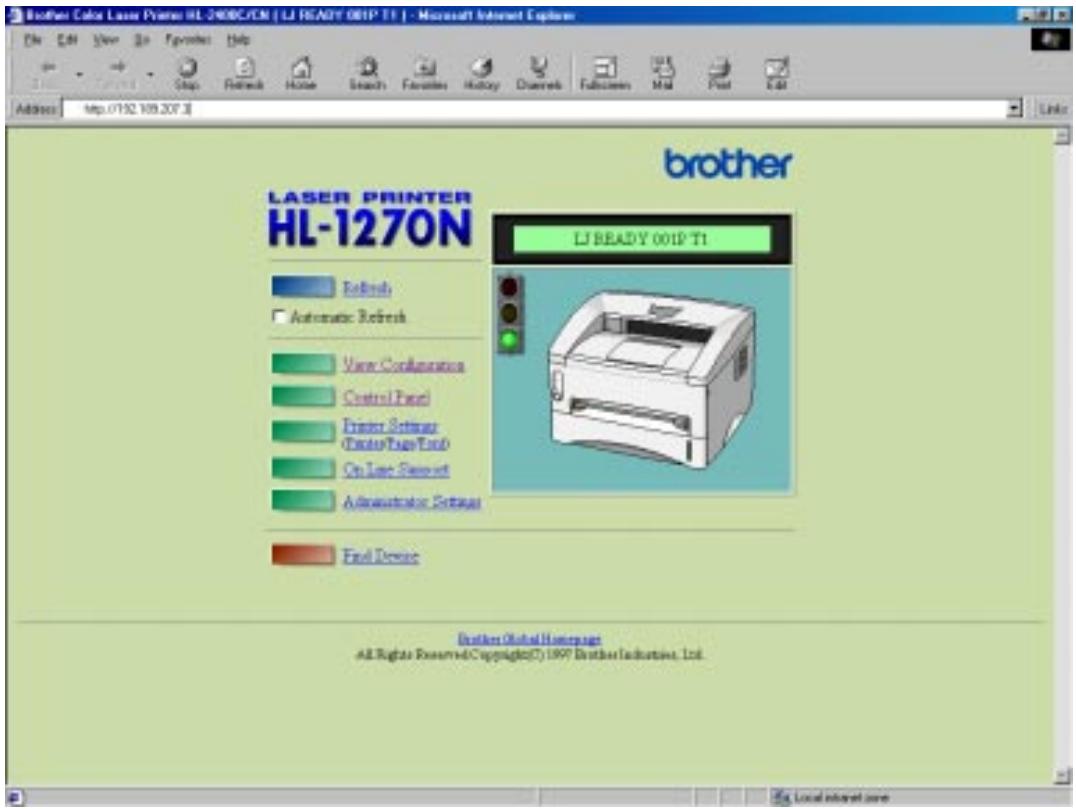
Task: Open the Channels toolbar icon
Action: click(x=539, y=73)
